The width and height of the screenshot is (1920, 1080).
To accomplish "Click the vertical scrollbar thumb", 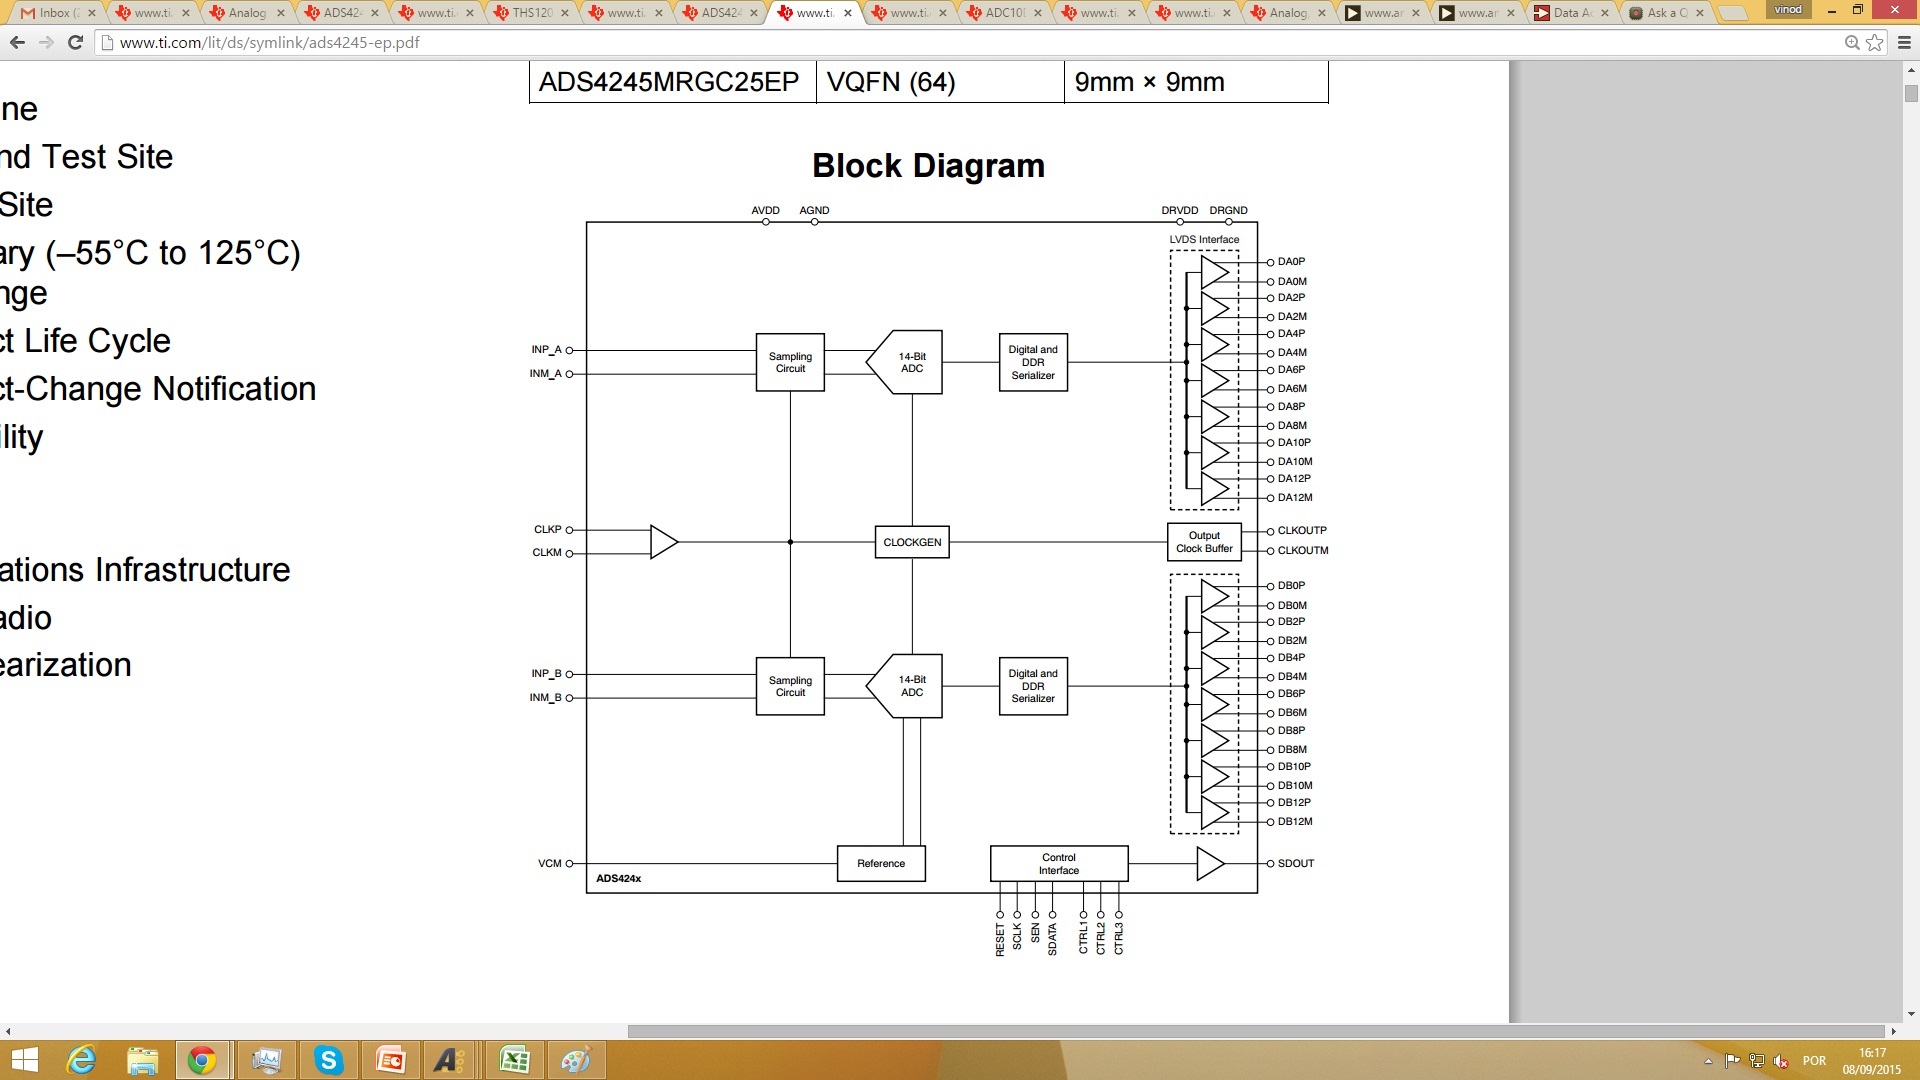I will tap(1911, 93).
